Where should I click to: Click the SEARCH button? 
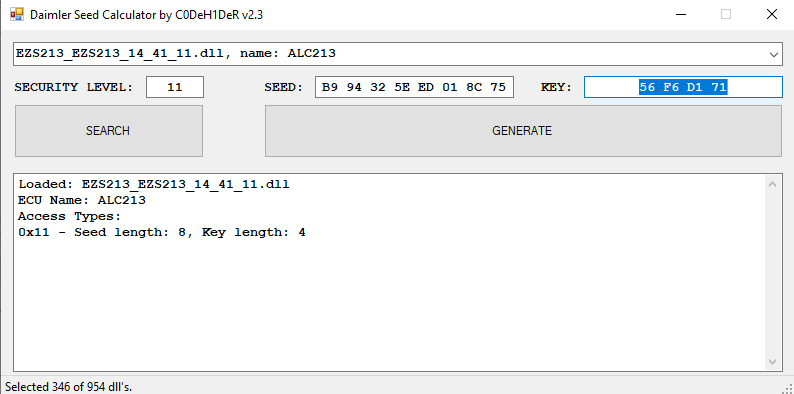[109, 131]
